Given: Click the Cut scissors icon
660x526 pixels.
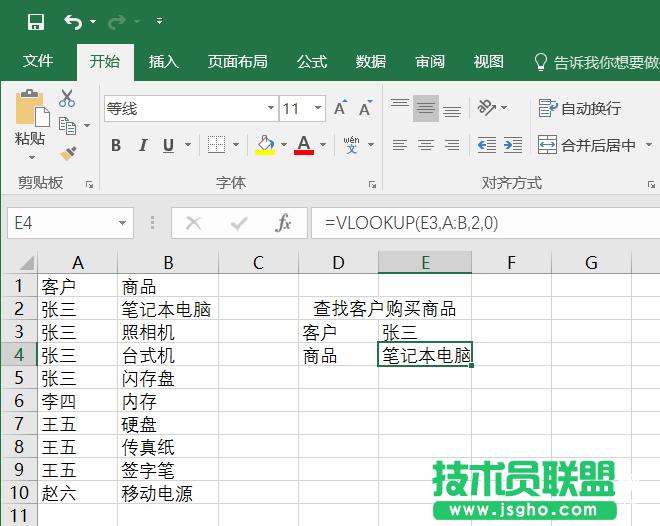Looking at the screenshot, I should [67, 98].
